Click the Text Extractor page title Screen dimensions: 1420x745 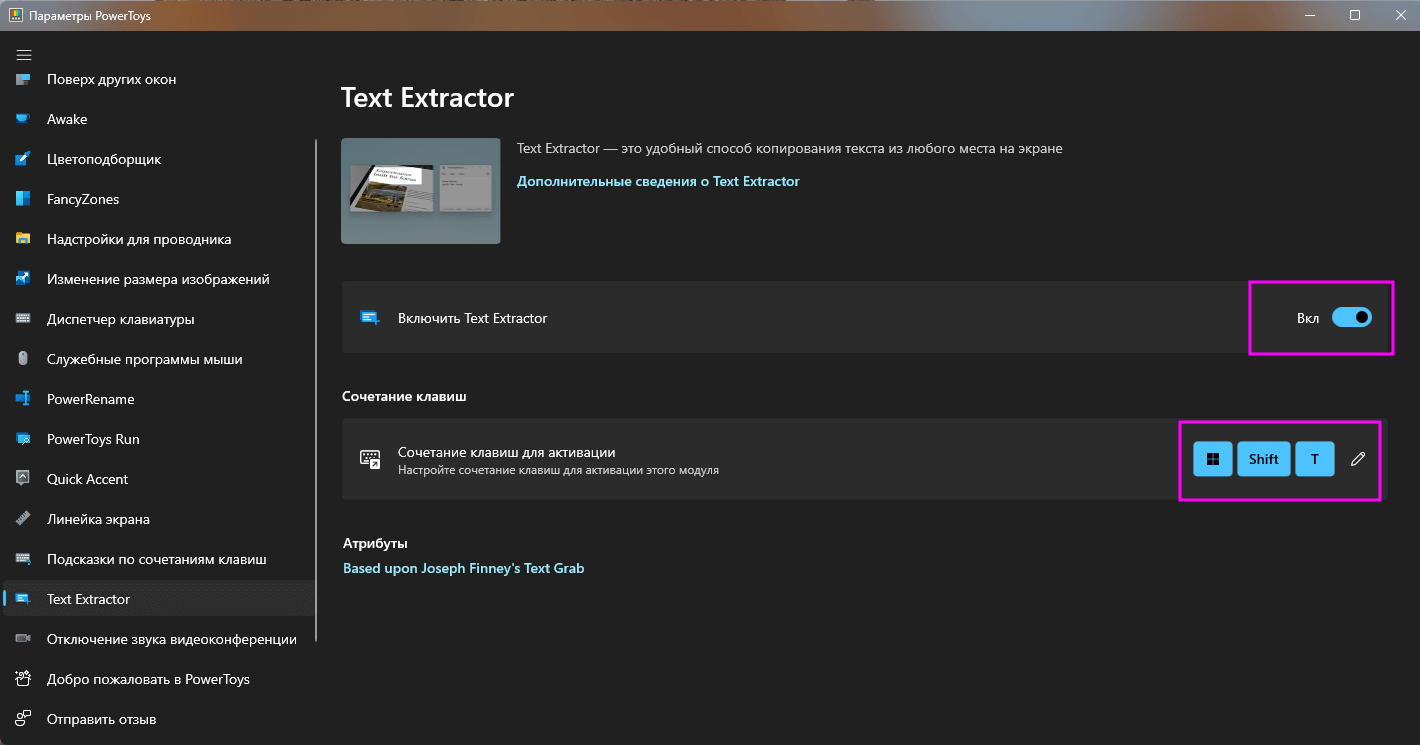(x=427, y=97)
